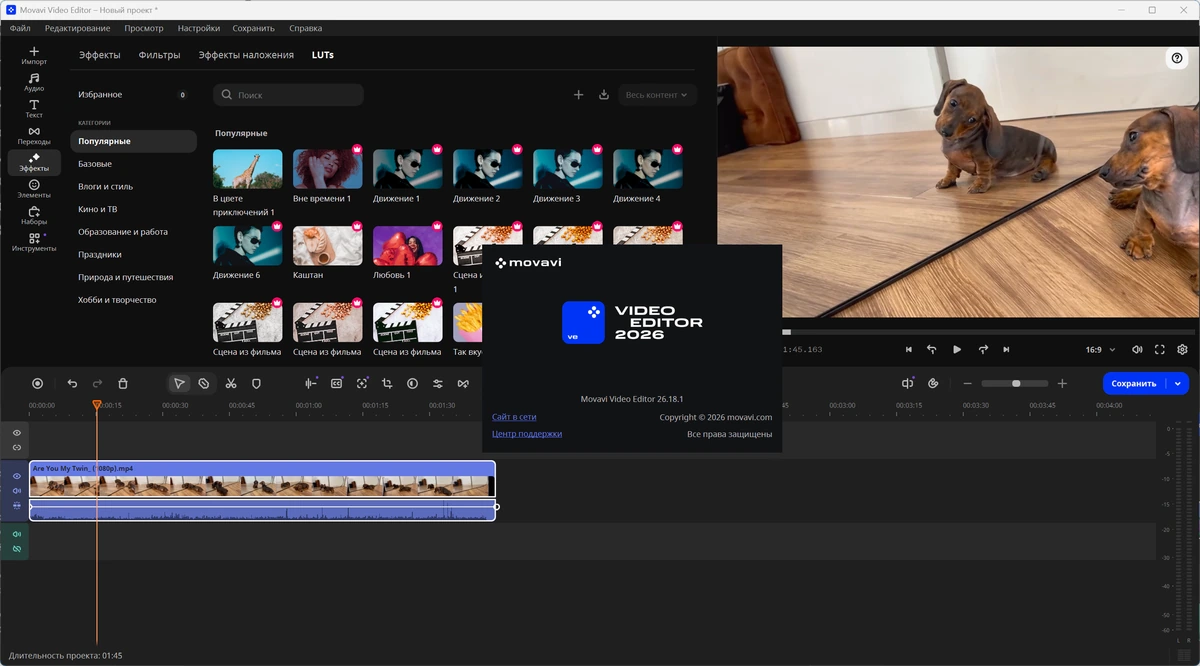Screen dimensions: 1200x666
Task: Open the Импорт section in the sidebar
Action: [x=34, y=55]
